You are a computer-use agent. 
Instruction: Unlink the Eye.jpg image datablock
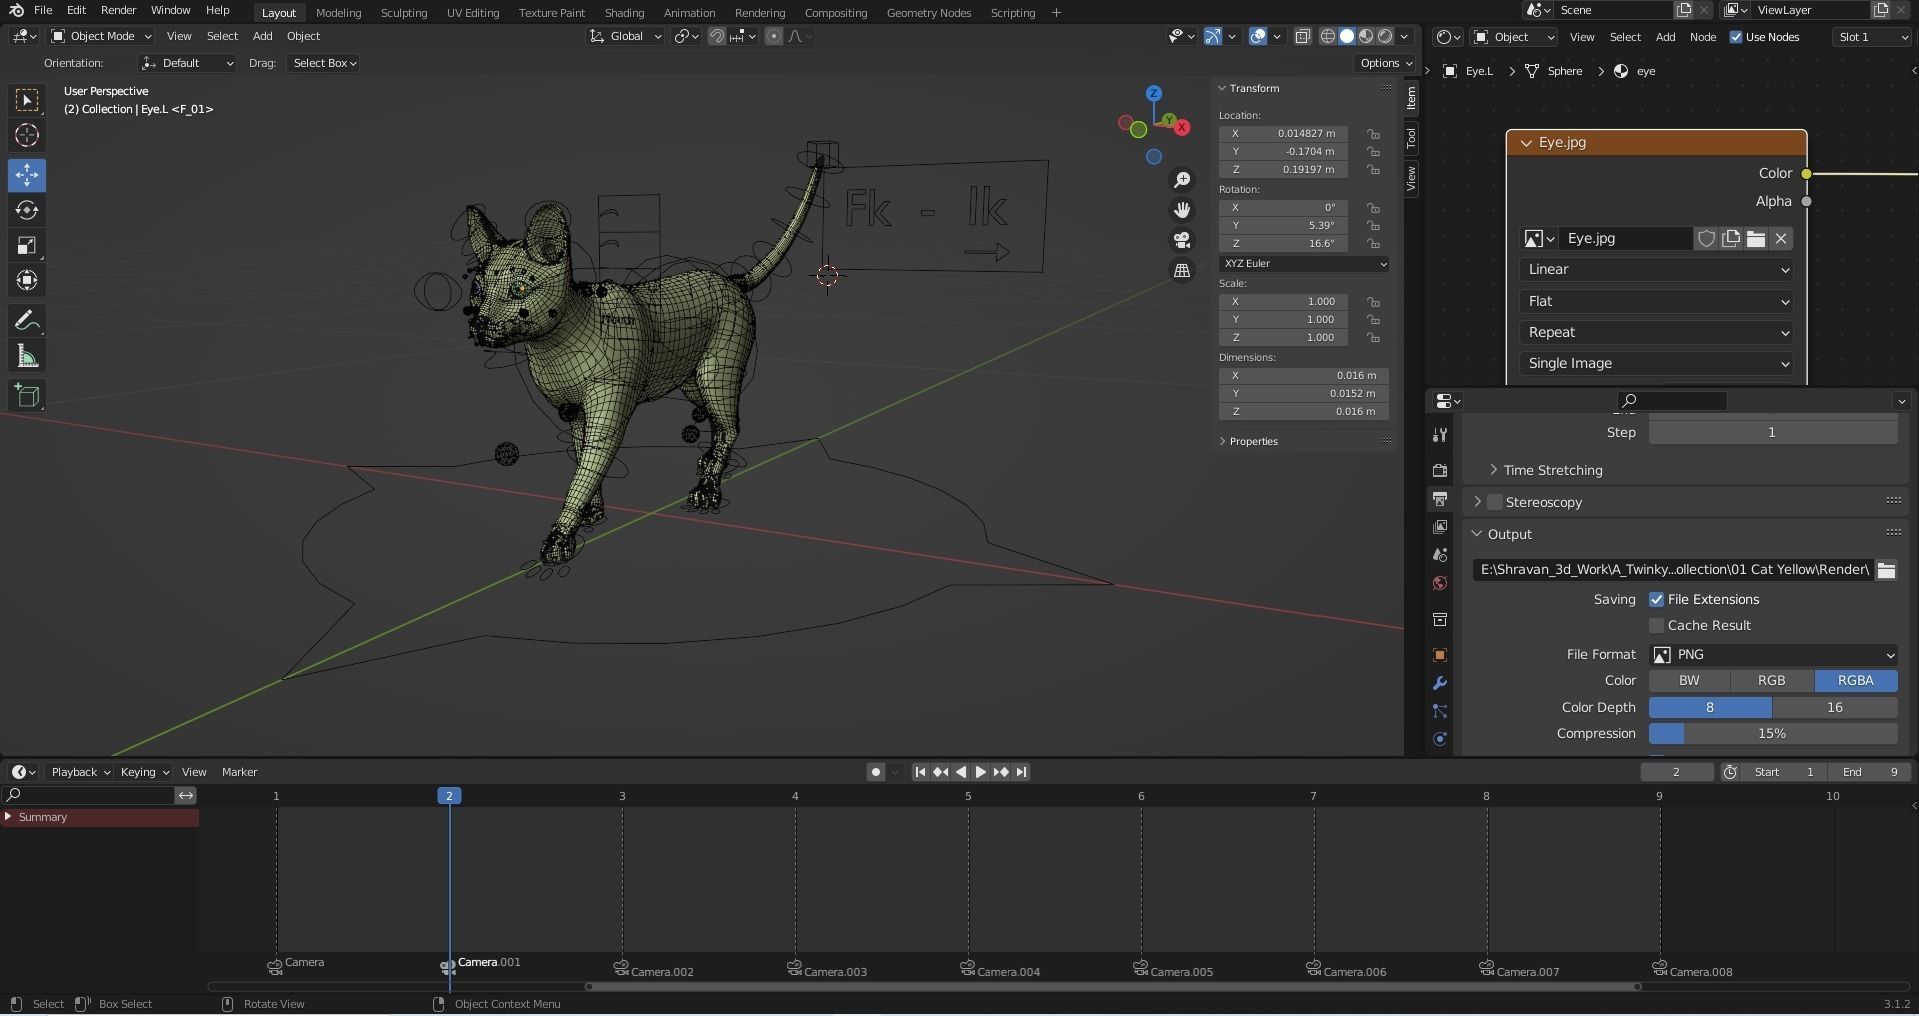[1781, 239]
